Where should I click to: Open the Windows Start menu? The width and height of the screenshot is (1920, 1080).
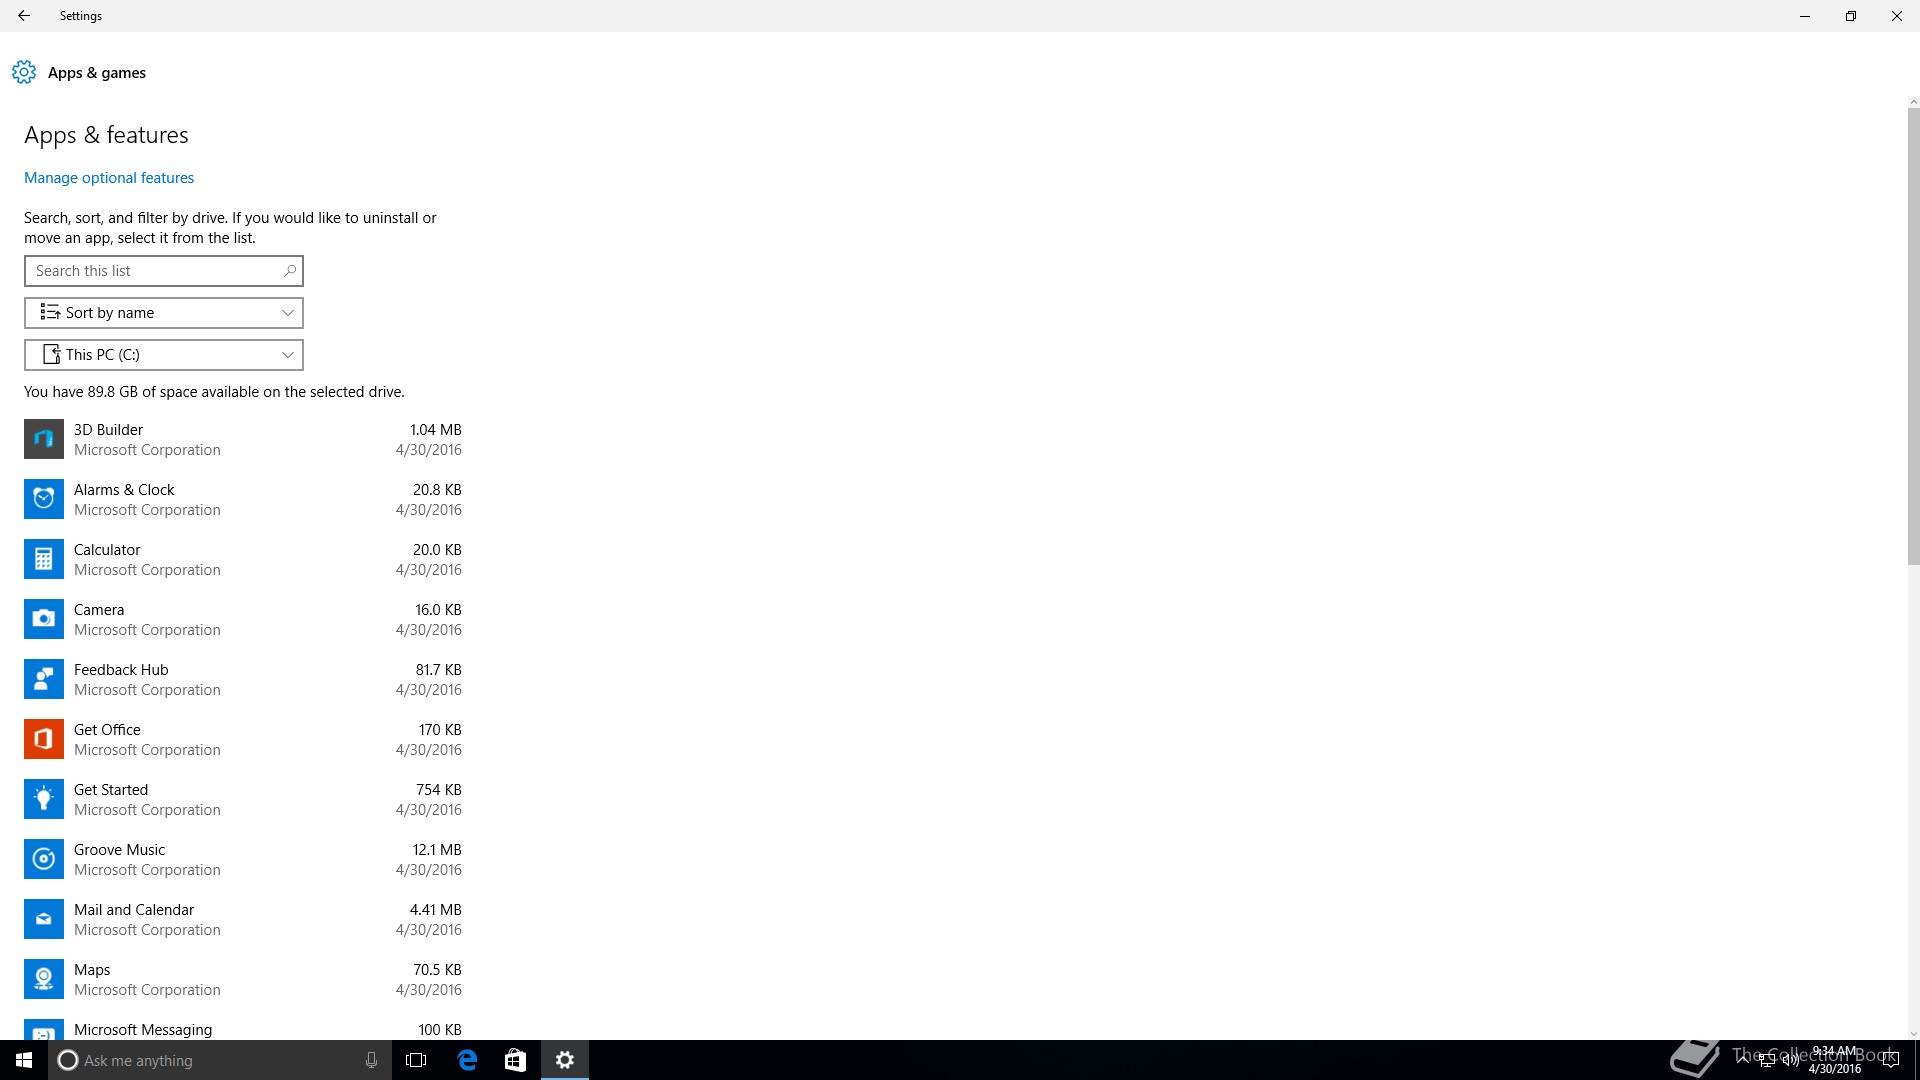coord(24,1060)
